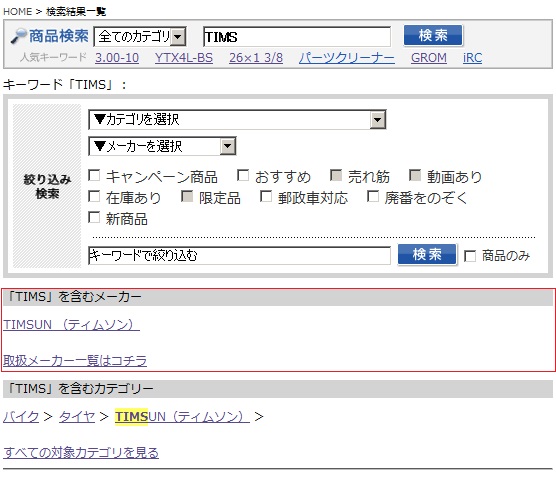Expand the ▼カテゴリを選択 dropdown
556x480 pixels.
point(237,119)
